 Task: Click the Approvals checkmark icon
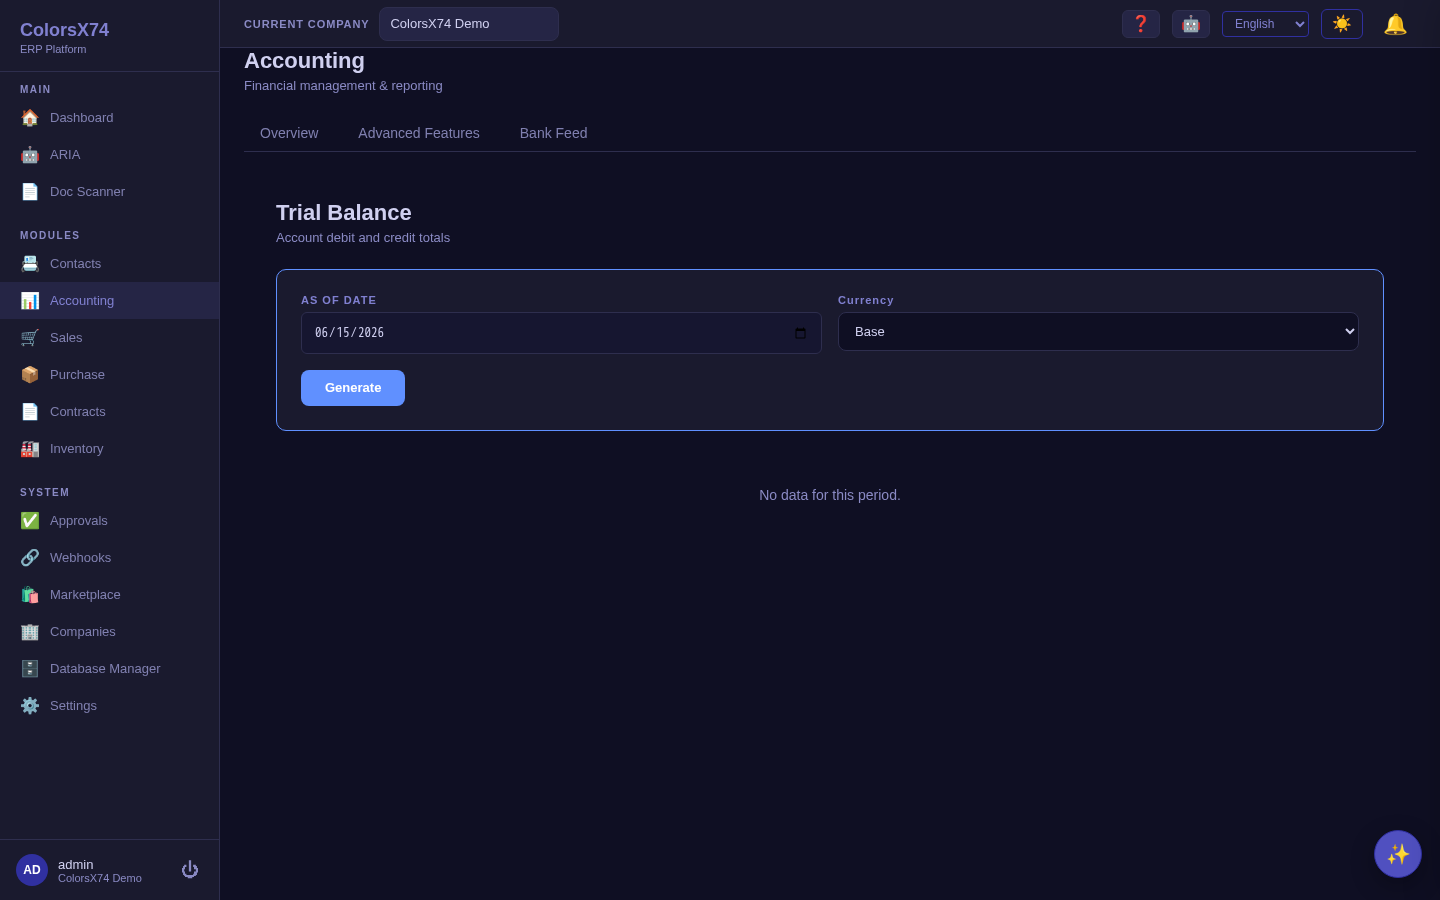30,521
